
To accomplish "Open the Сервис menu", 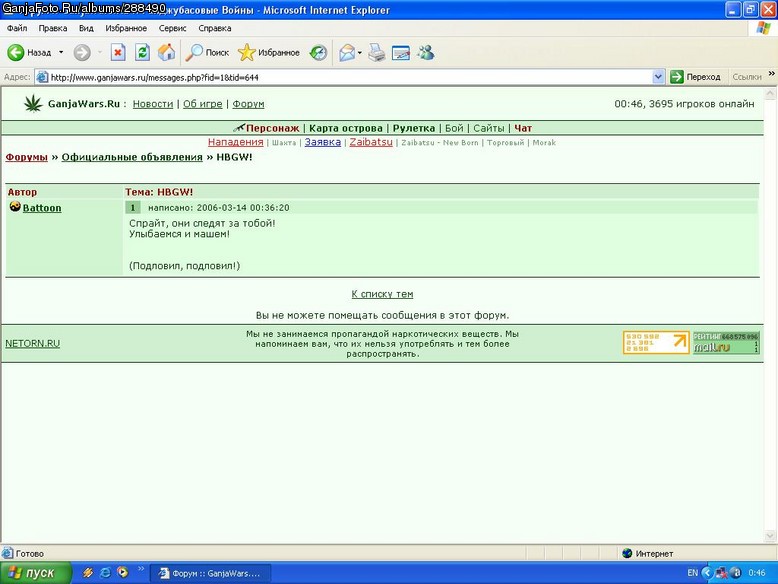I will click(x=172, y=28).
